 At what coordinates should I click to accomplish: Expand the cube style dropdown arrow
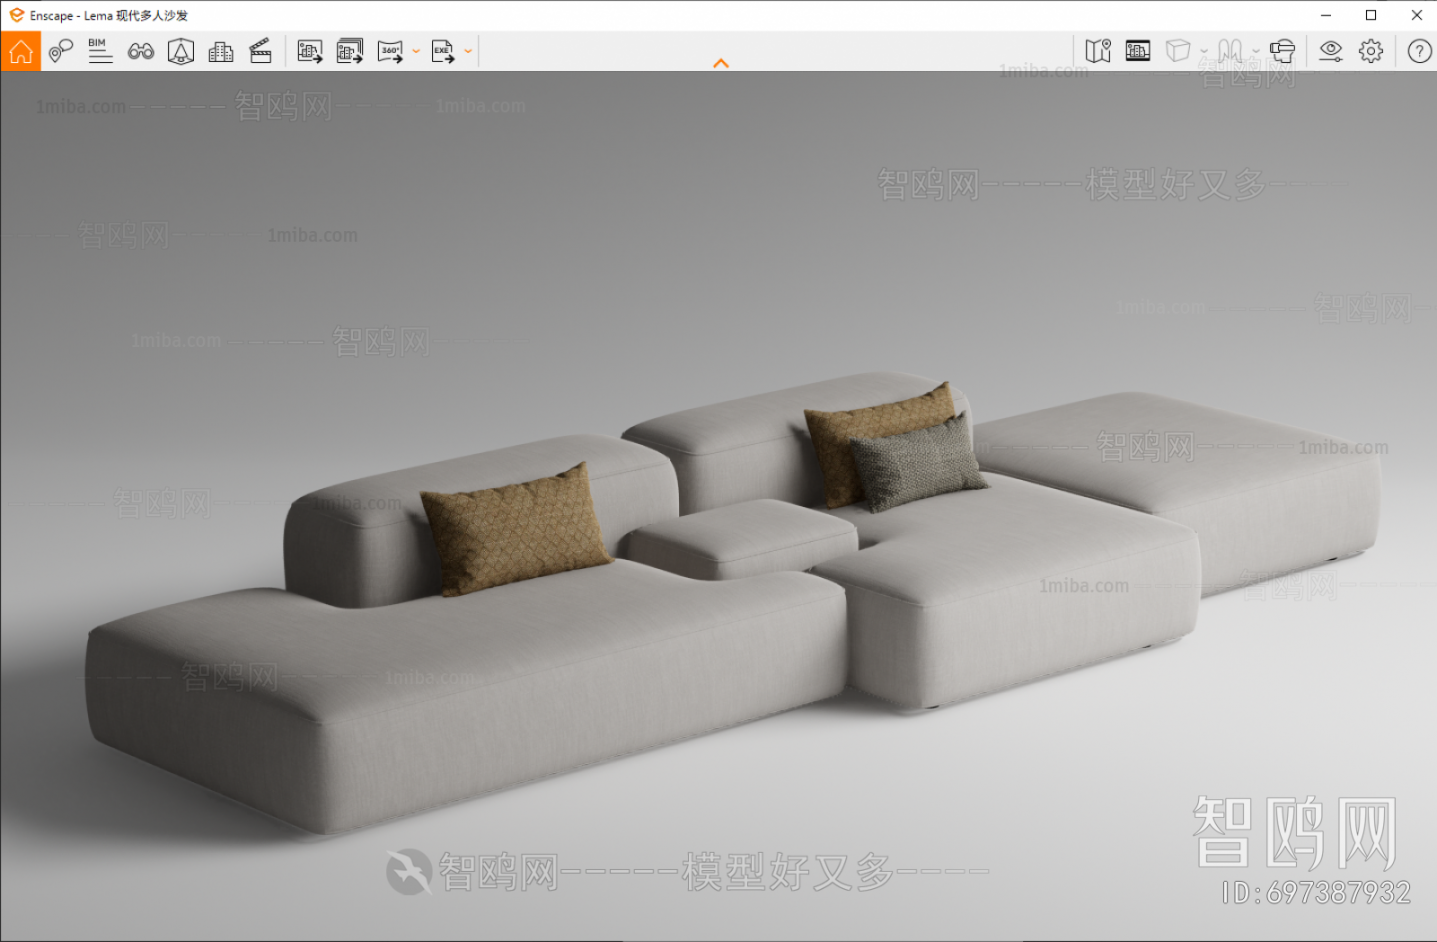click(1204, 51)
